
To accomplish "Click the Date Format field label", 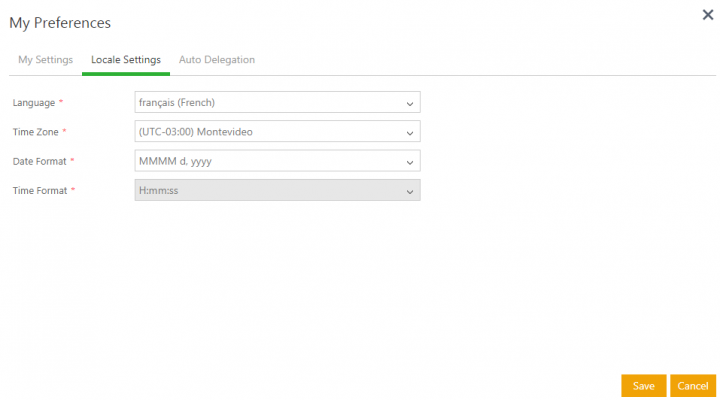I will (x=40, y=161).
